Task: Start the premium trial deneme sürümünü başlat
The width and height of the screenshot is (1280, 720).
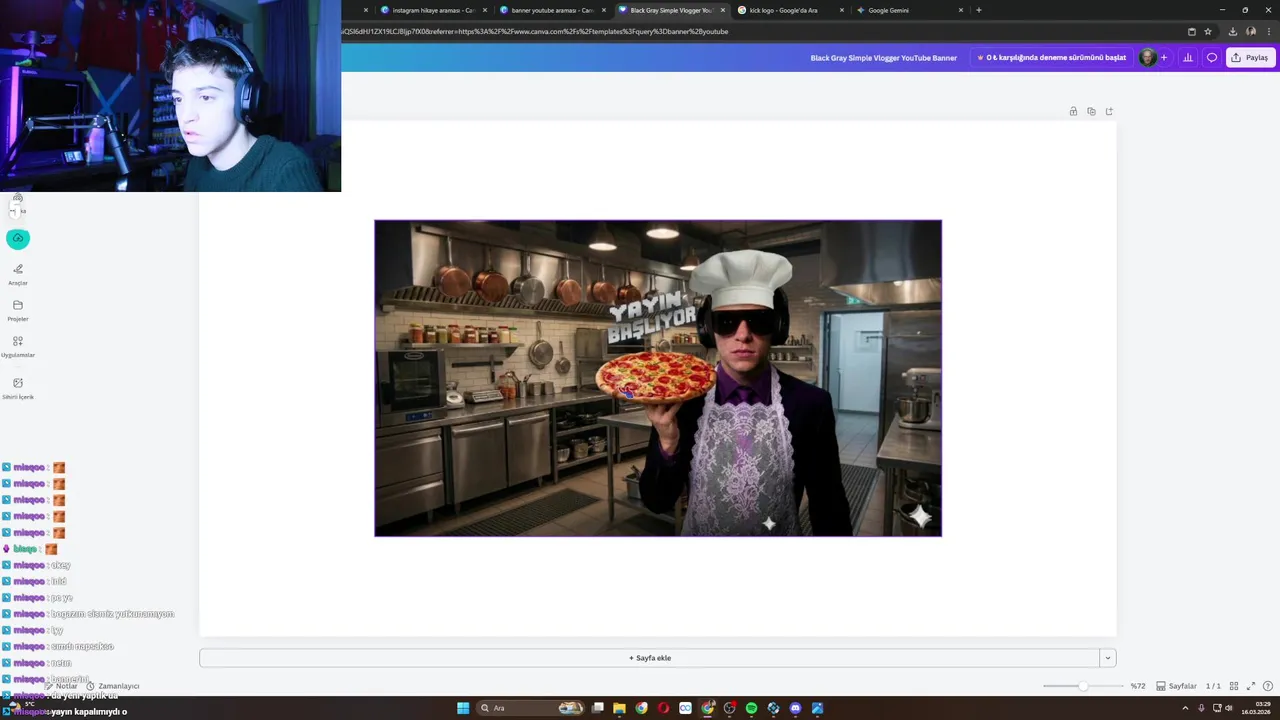Action: (x=1051, y=57)
